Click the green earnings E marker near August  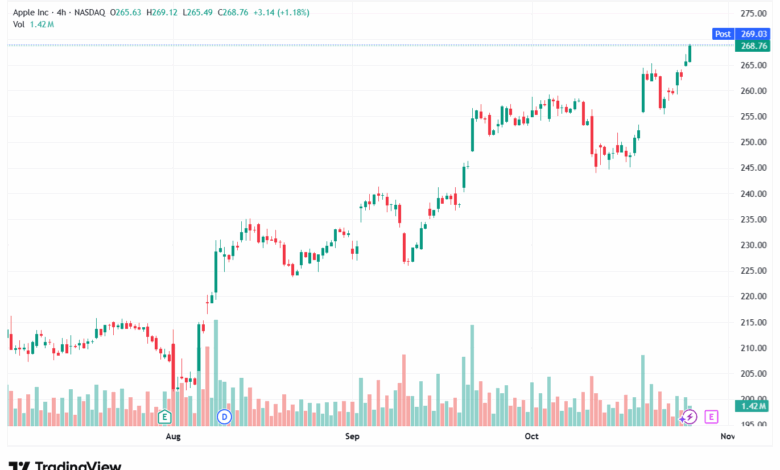click(166, 415)
